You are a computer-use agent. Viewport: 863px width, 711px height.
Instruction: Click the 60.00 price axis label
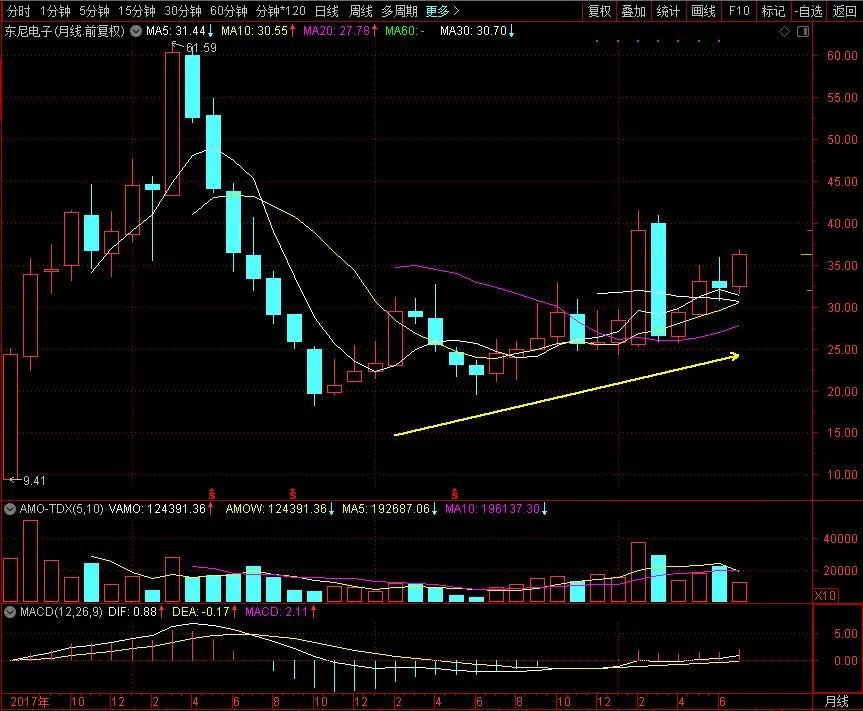(842, 56)
